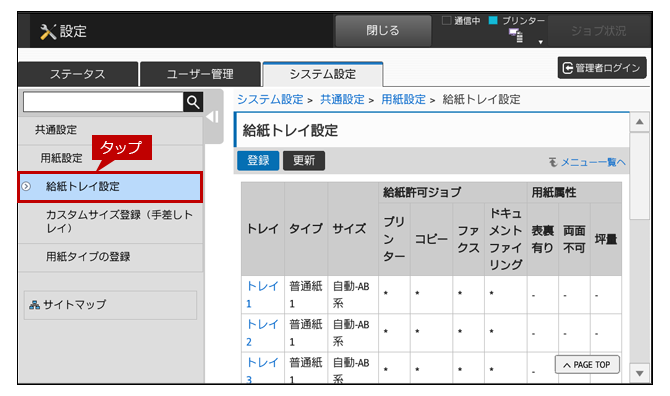Click the 更新 button
670x396 pixels.
click(x=304, y=160)
